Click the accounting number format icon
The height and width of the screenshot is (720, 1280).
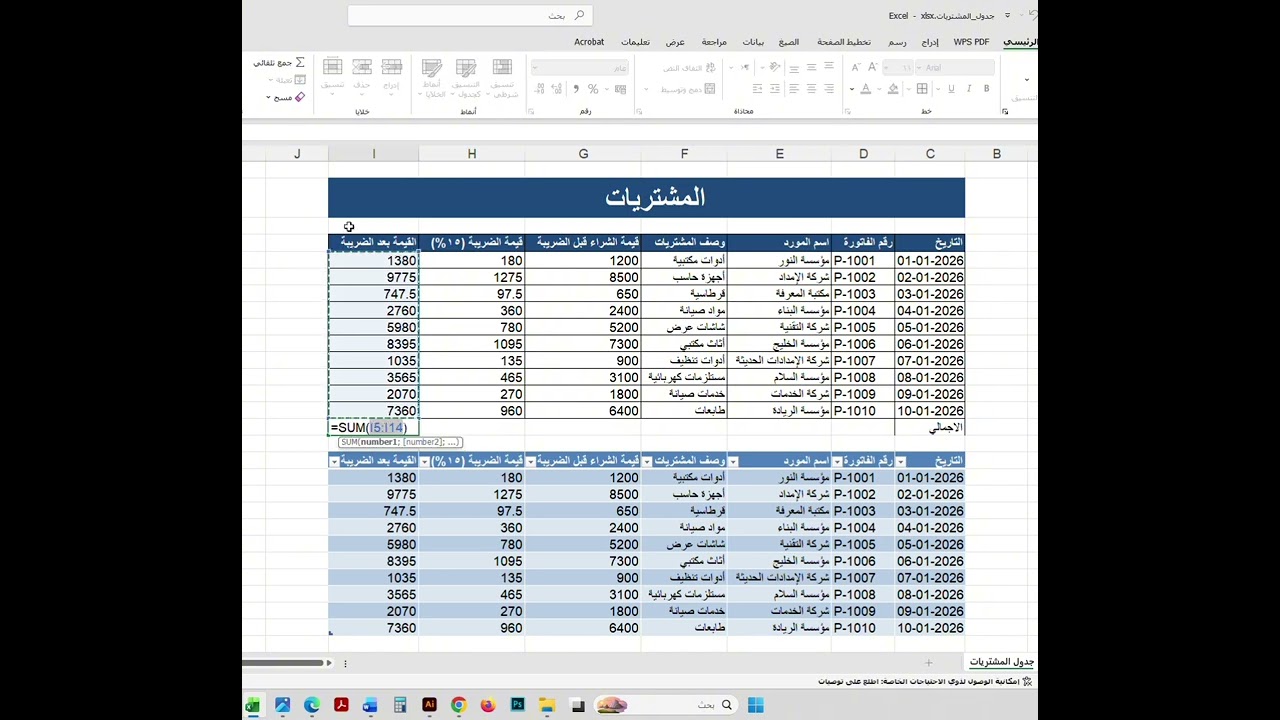pyautogui.click(x=620, y=89)
